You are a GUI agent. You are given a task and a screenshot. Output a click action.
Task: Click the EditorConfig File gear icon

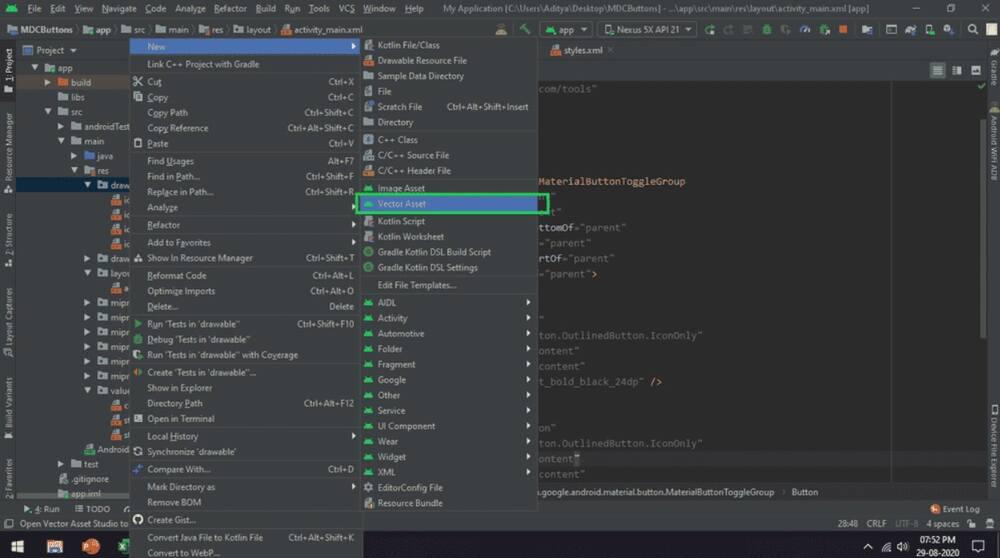coord(368,487)
